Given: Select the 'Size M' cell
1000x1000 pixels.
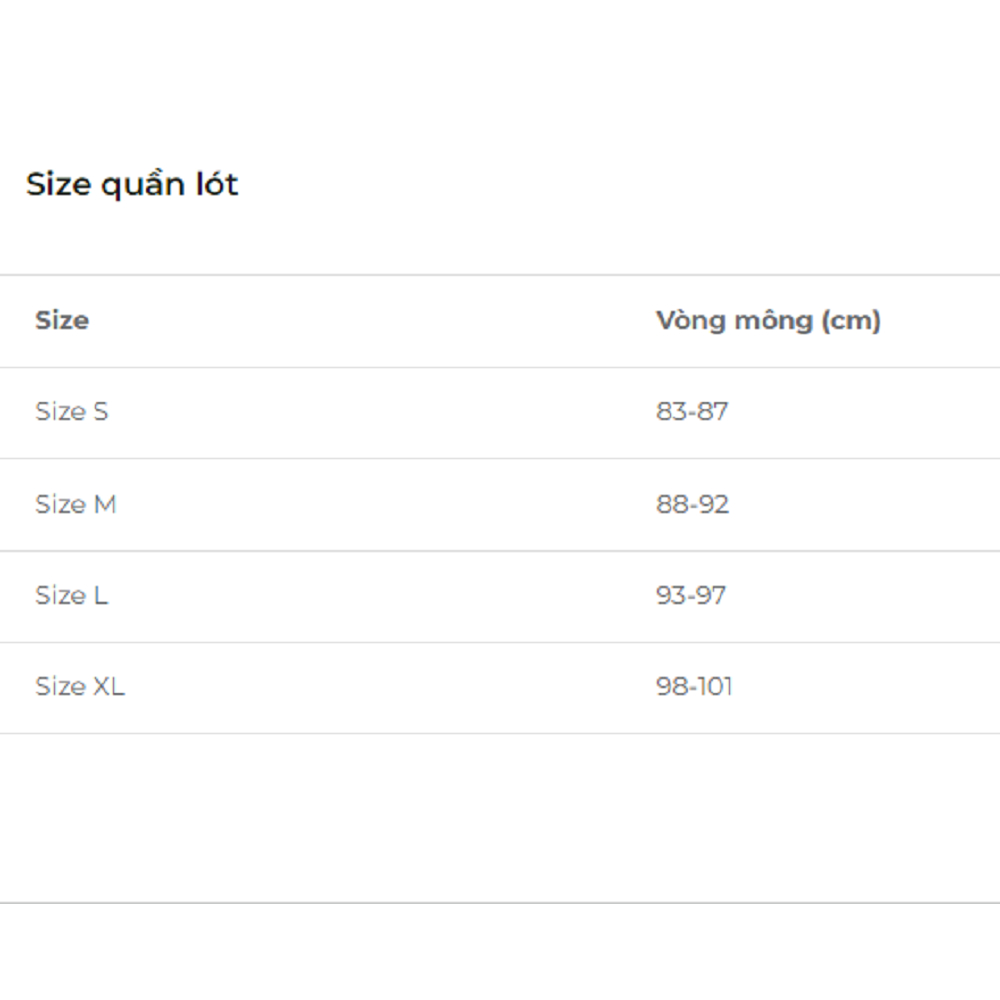Looking at the screenshot, I should (x=76, y=504).
